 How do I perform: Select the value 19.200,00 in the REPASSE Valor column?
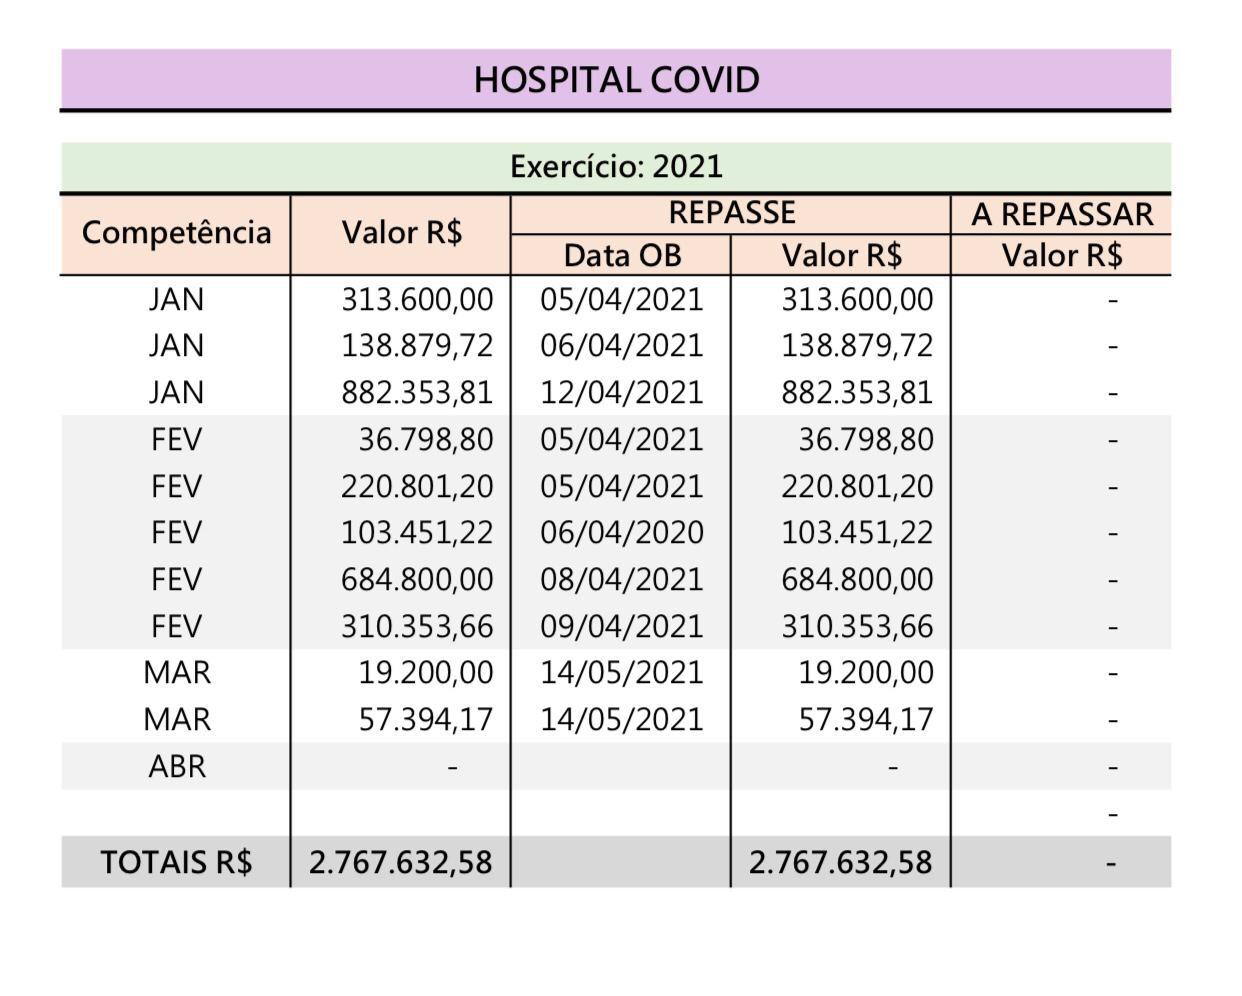865,672
